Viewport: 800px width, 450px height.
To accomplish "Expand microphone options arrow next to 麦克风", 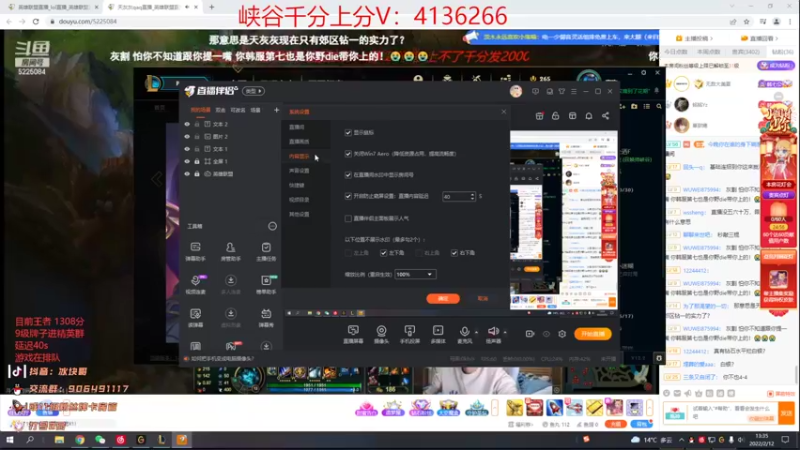I will tap(477, 332).
